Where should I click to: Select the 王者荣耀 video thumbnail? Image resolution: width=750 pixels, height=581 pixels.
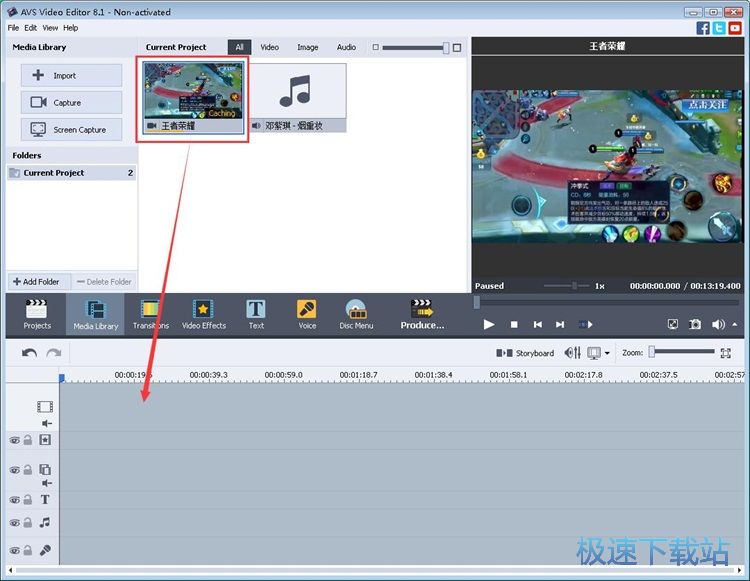(193, 98)
